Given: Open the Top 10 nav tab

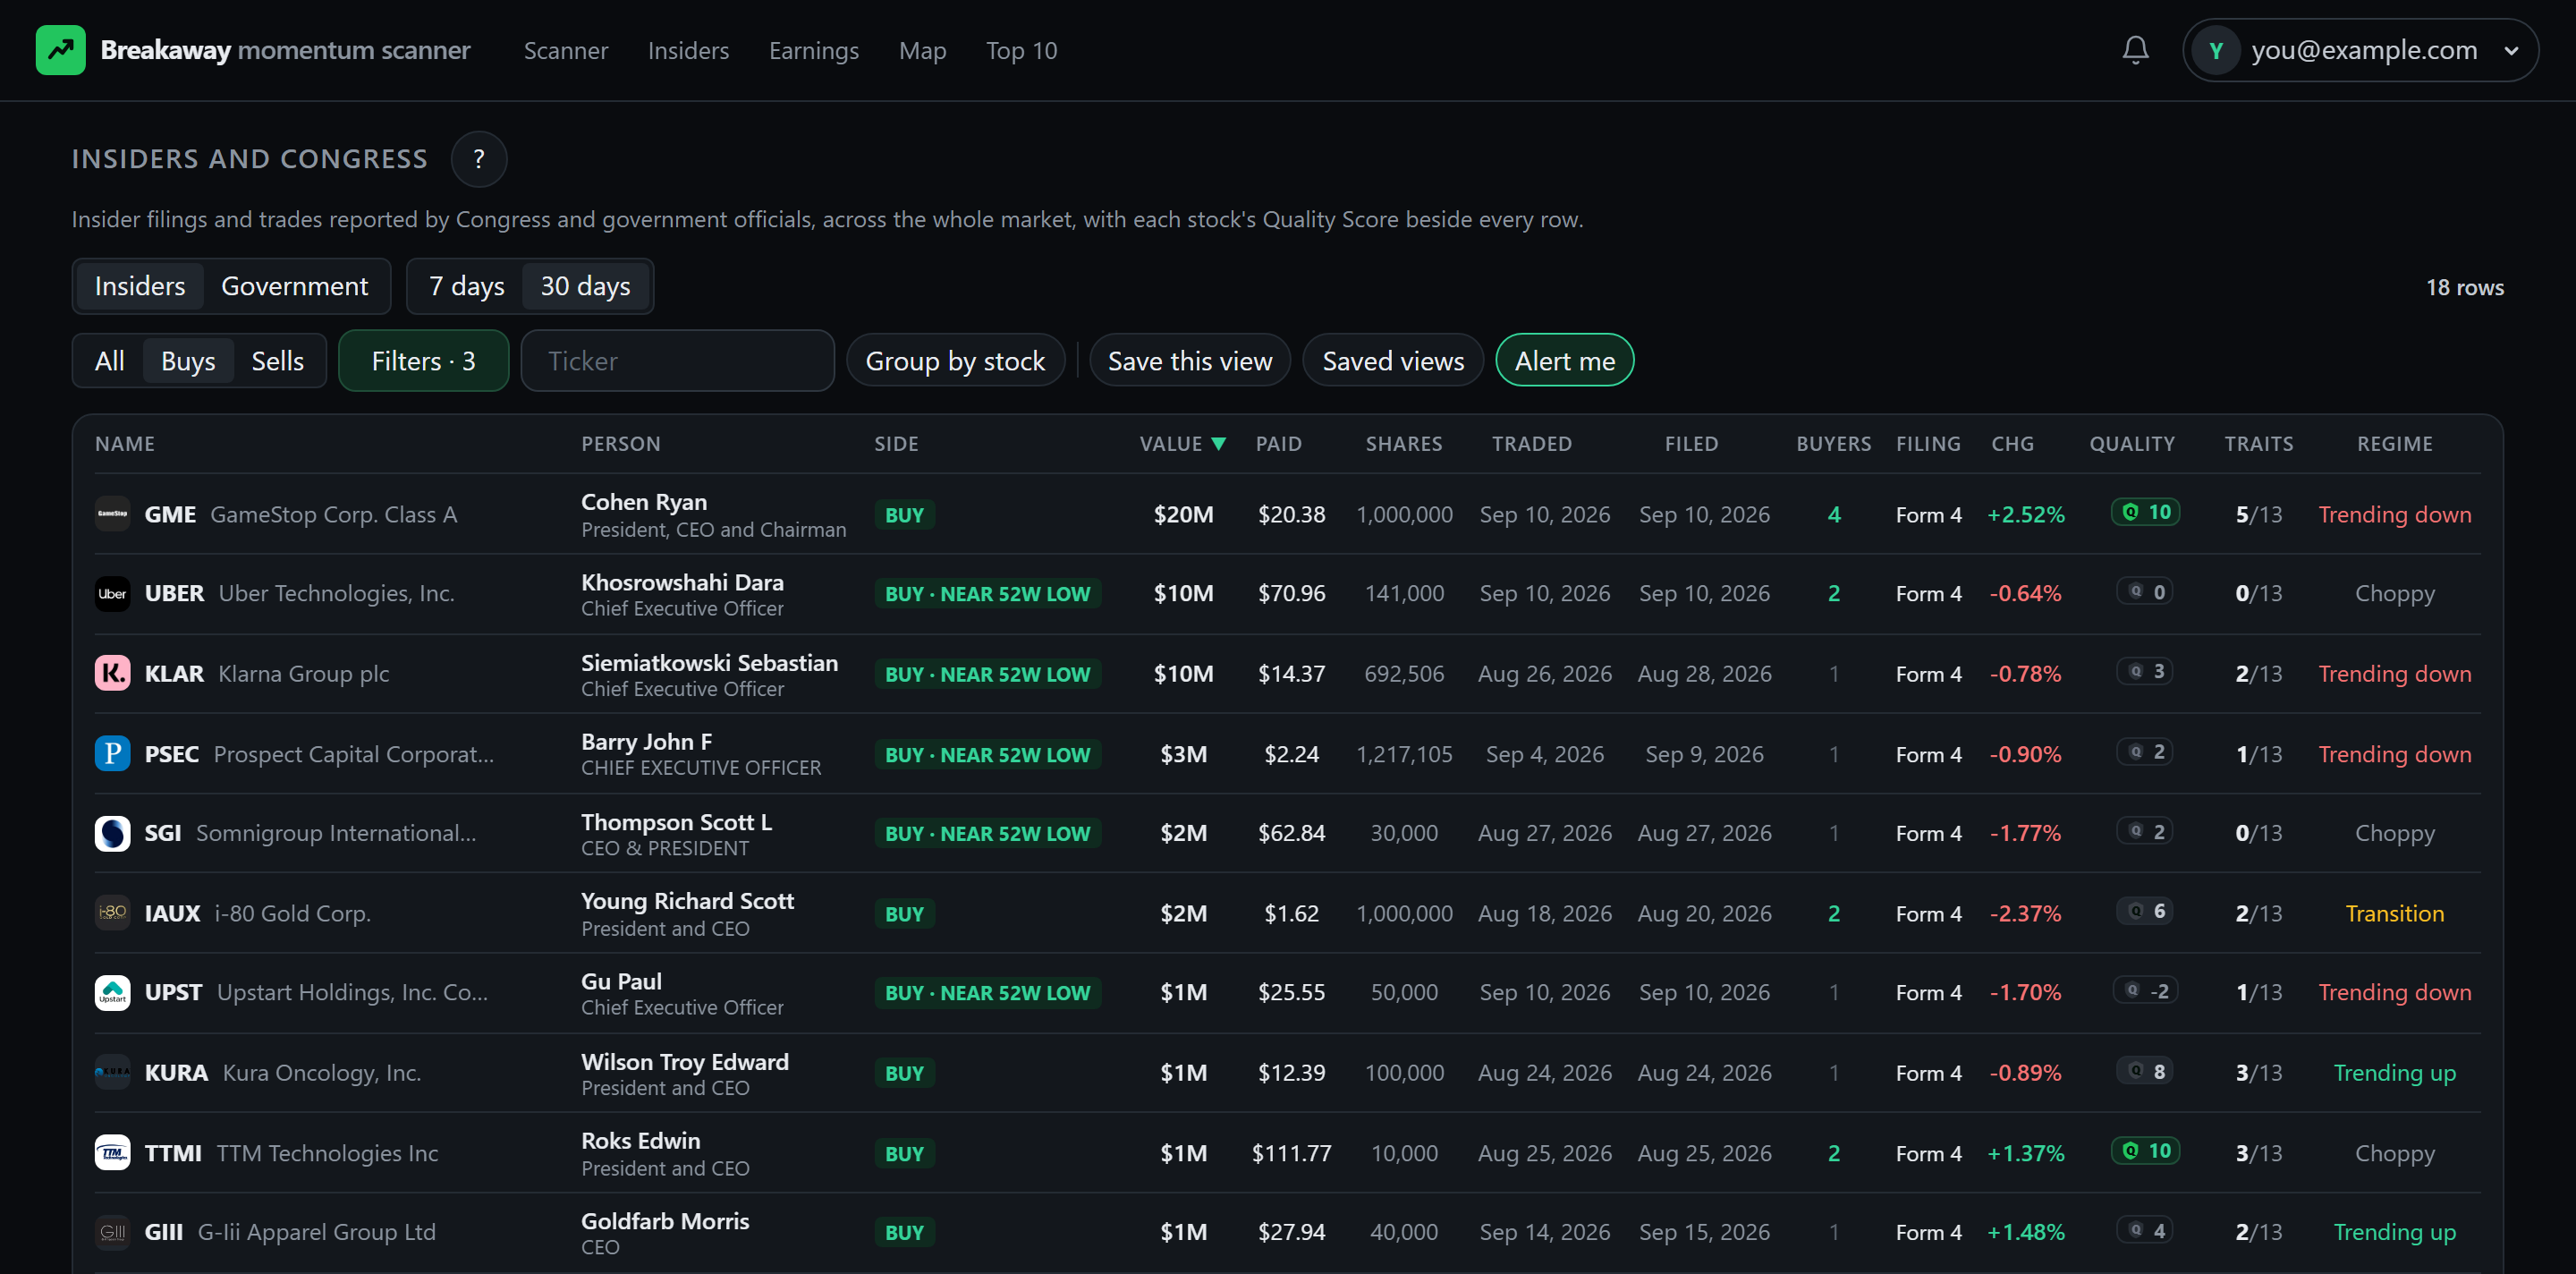Looking at the screenshot, I should 1021,50.
